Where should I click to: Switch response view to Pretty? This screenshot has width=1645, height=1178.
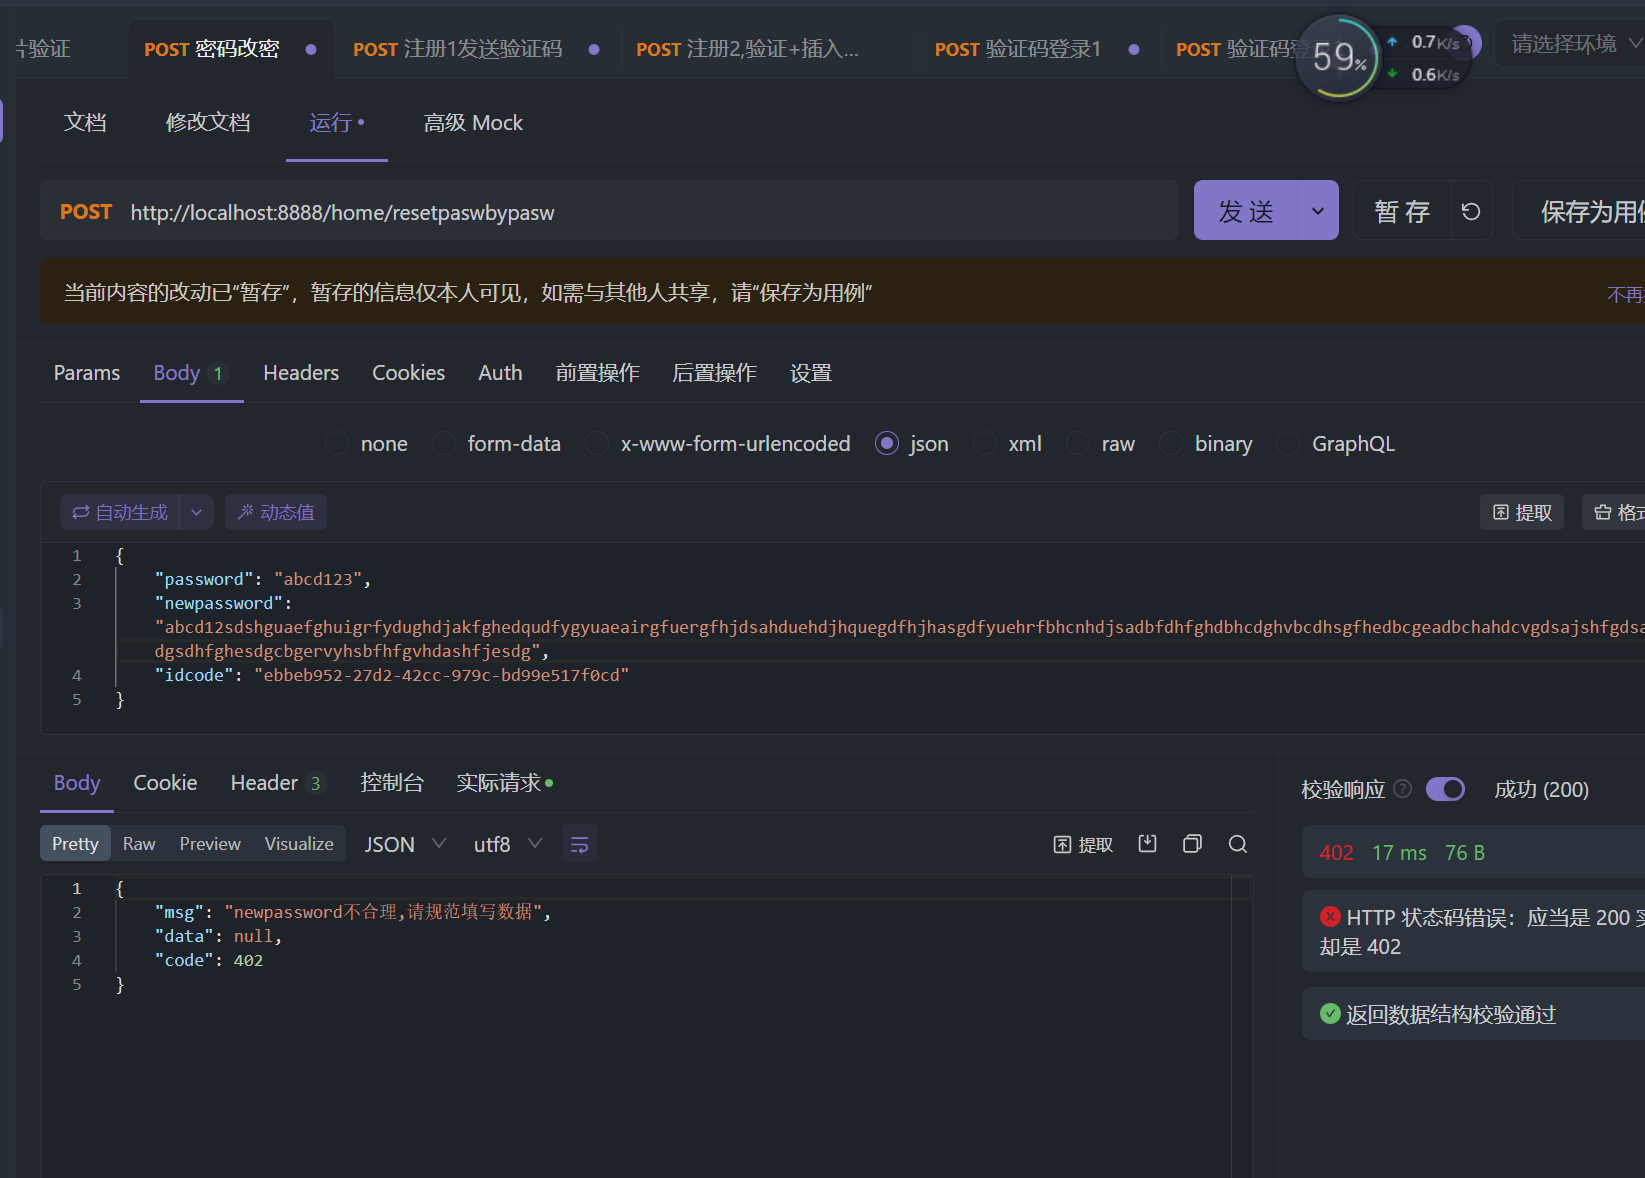coord(75,844)
